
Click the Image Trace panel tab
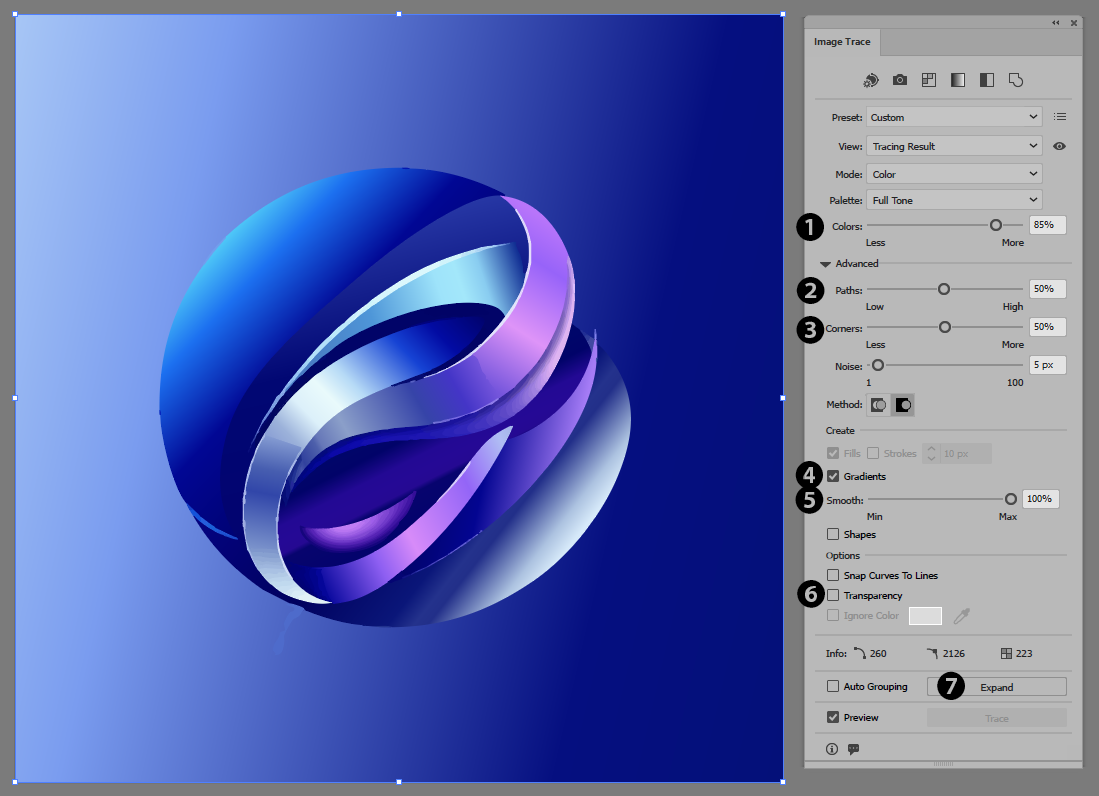coord(842,42)
